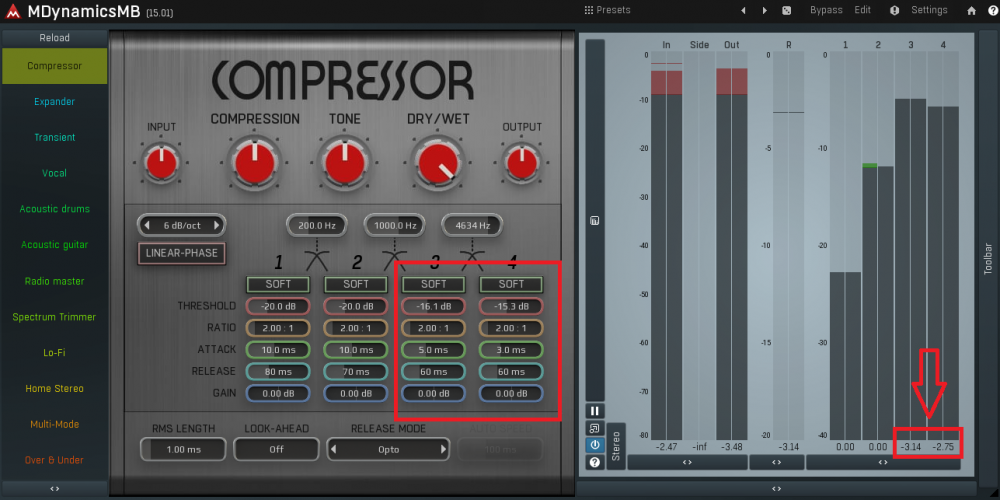Click right arrow of Release Mode Opto
The image size is (1000, 500).
[443, 449]
